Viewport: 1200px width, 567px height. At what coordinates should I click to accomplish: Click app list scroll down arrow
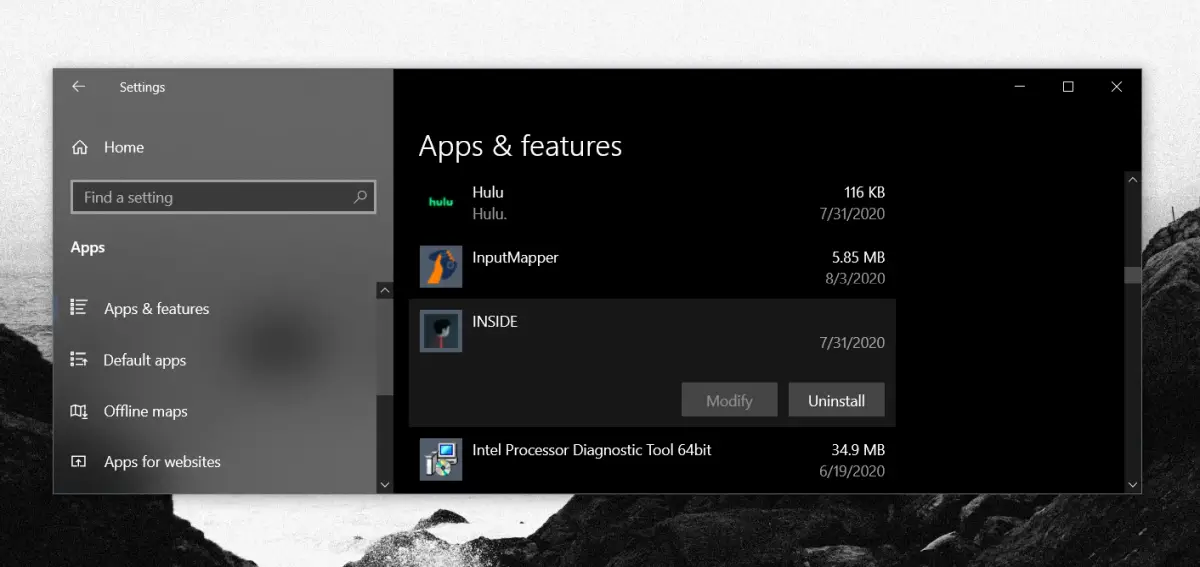click(x=1132, y=484)
